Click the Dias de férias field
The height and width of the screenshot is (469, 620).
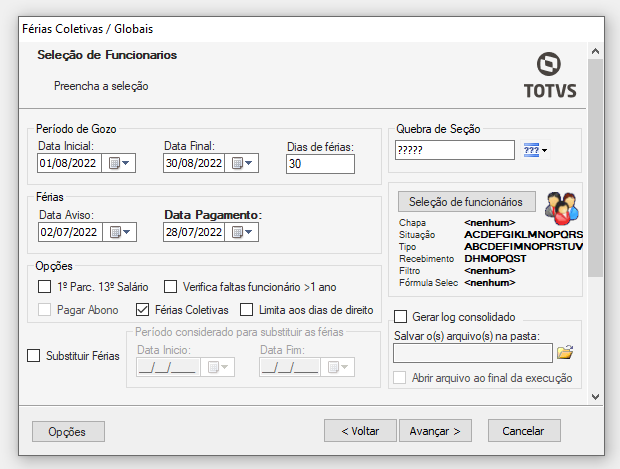tap(320, 164)
